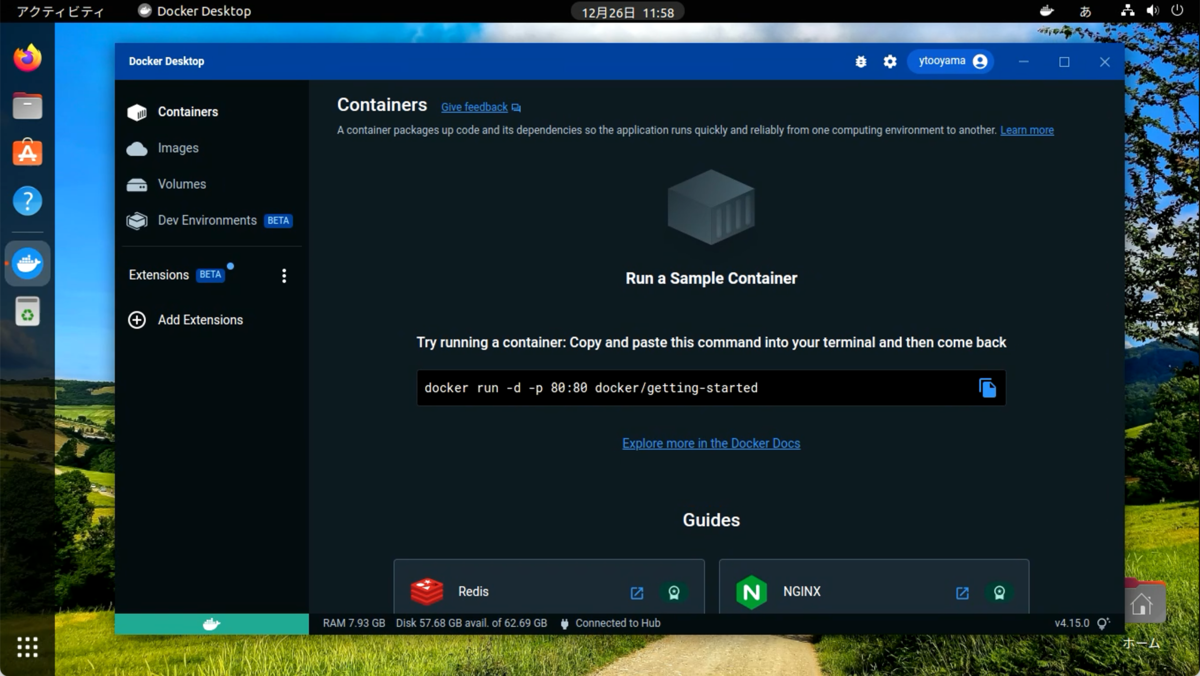Click the docker run command text box
Image resolution: width=1200 pixels, height=676 pixels.
711,388
